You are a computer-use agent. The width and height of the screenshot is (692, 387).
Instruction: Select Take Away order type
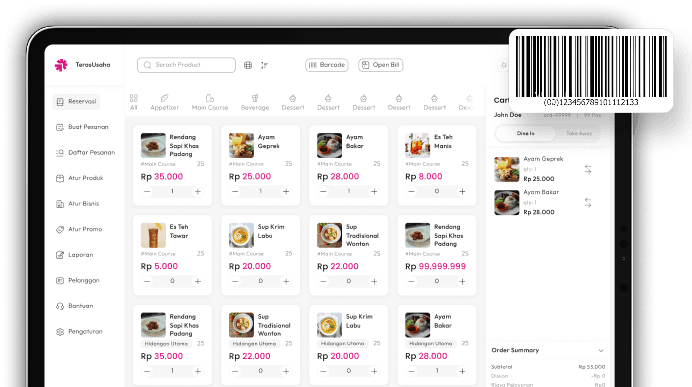(579, 133)
